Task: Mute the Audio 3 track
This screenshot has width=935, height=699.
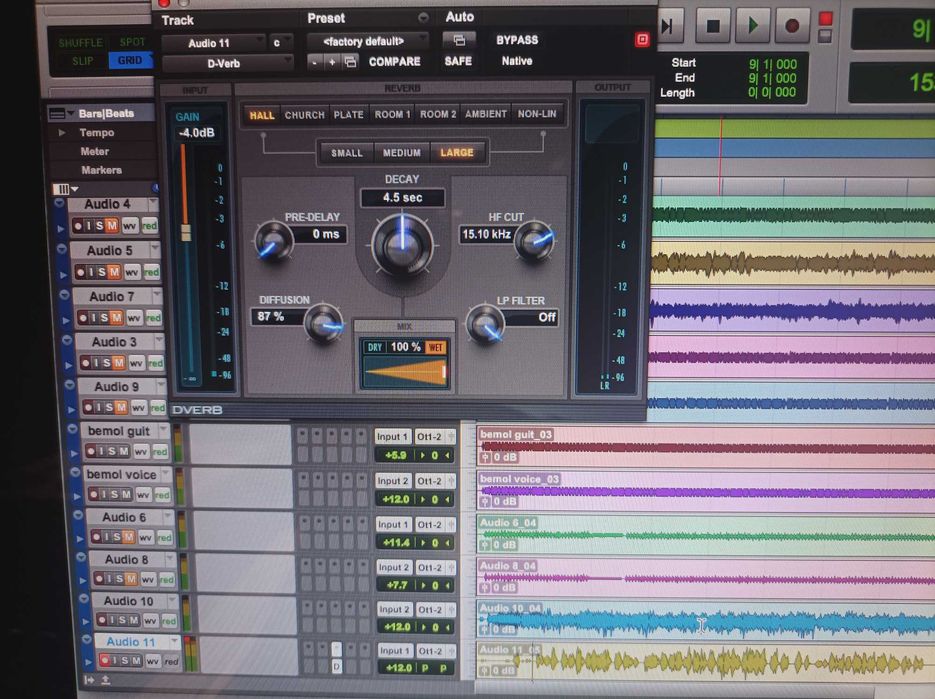Action: pyautogui.click(x=119, y=363)
